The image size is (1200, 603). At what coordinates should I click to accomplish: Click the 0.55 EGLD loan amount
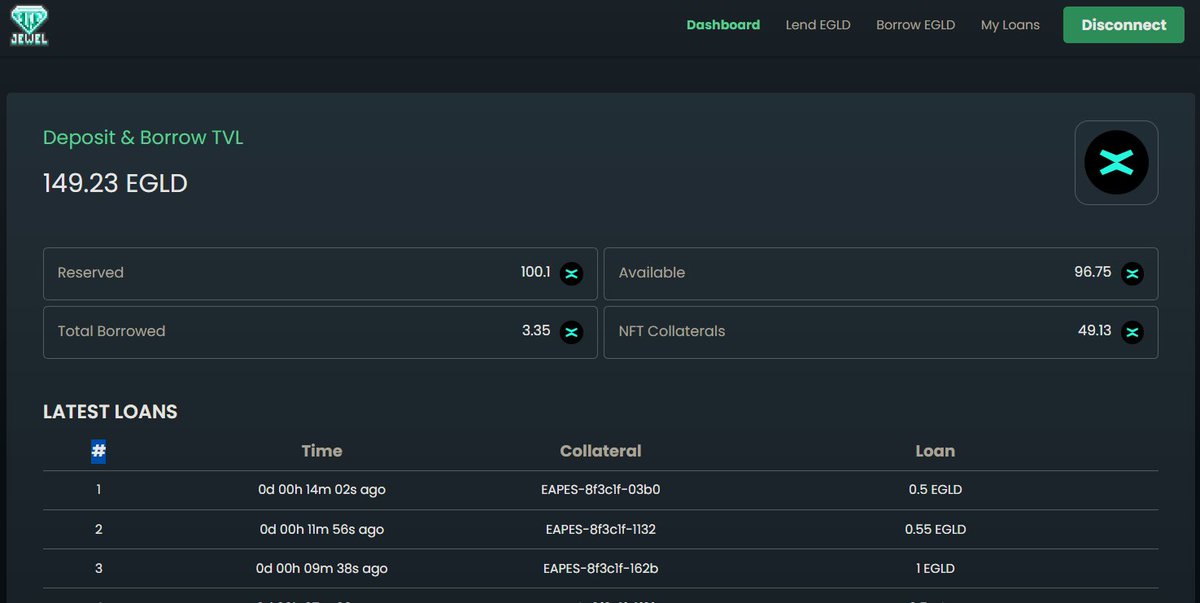point(935,529)
